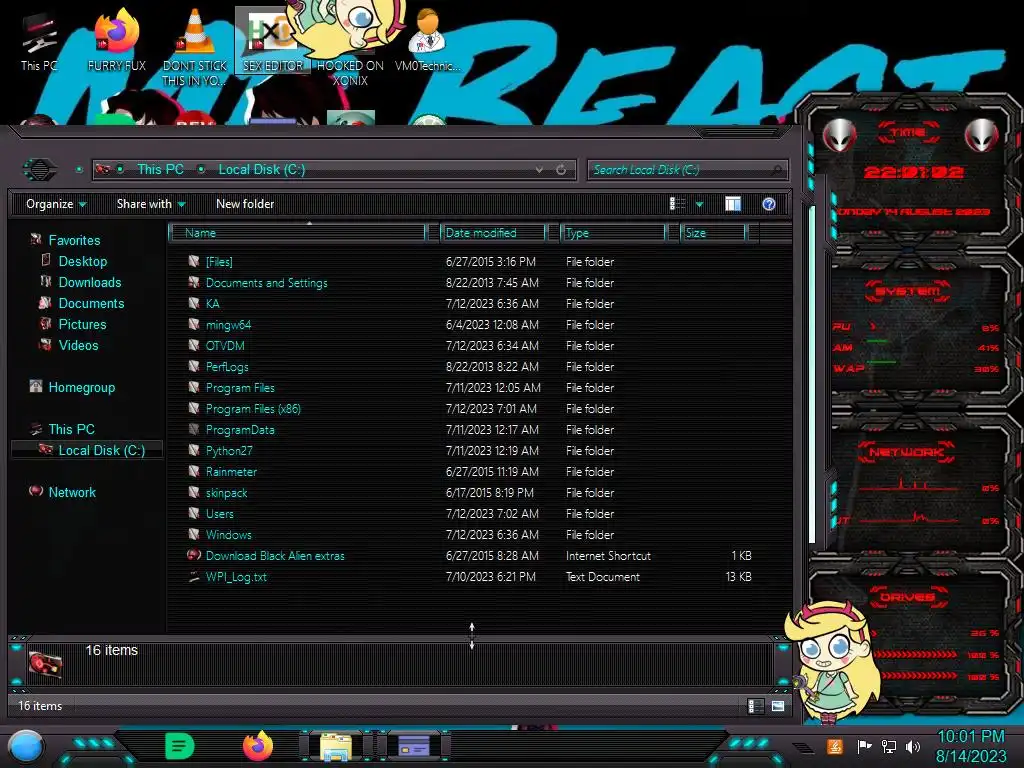Expand the address bar history dropdown

point(539,170)
